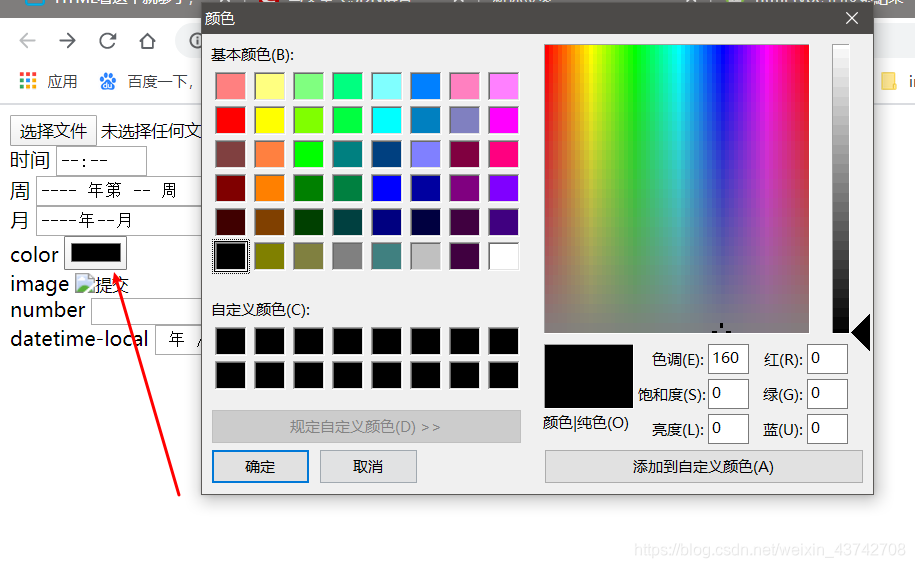Pick the orange basic color
The height and width of the screenshot is (568, 915).
[x=270, y=188]
